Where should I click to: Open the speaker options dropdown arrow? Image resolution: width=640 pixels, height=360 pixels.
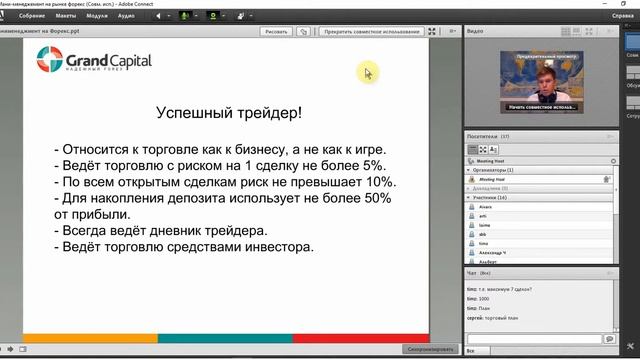[x=169, y=16]
